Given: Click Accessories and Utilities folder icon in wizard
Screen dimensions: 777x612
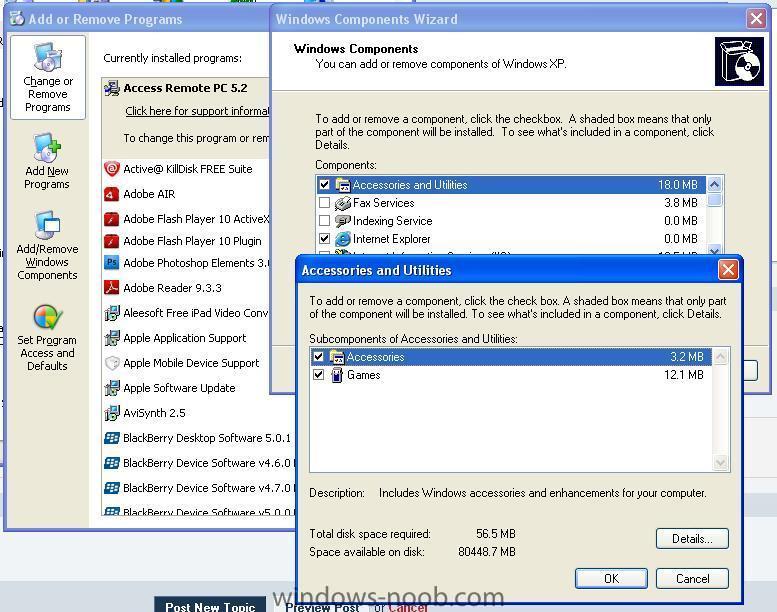Looking at the screenshot, I should 342,185.
